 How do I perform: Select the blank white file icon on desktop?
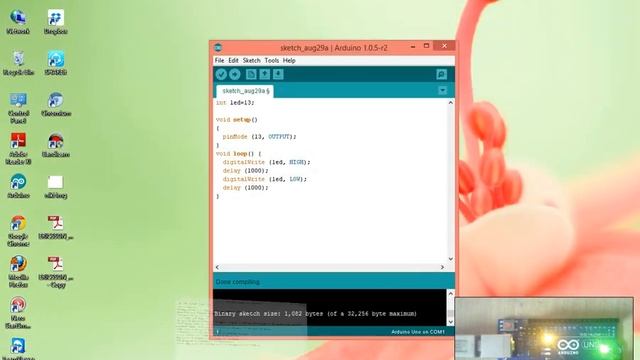pos(56,186)
